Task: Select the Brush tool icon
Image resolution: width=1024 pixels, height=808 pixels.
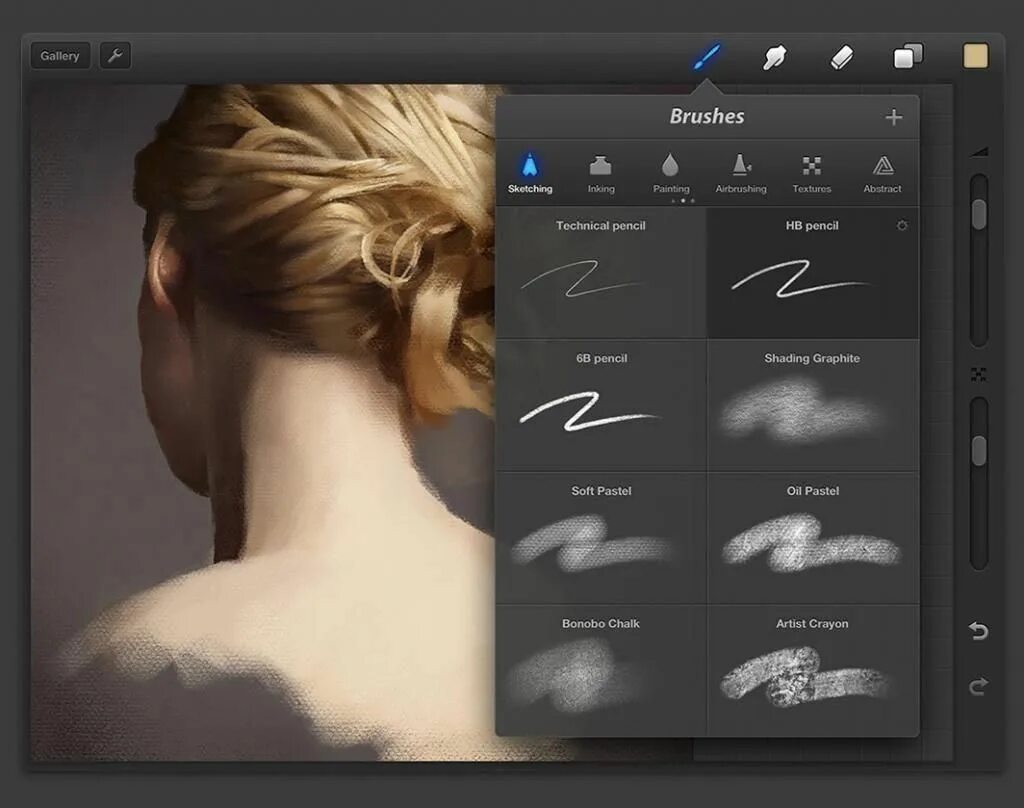Action: (707, 57)
